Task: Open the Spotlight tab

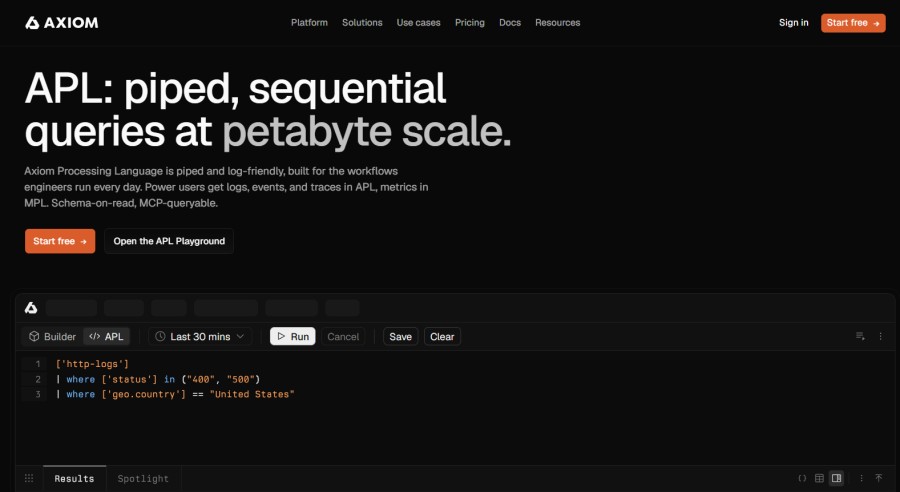Action: point(143,478)
